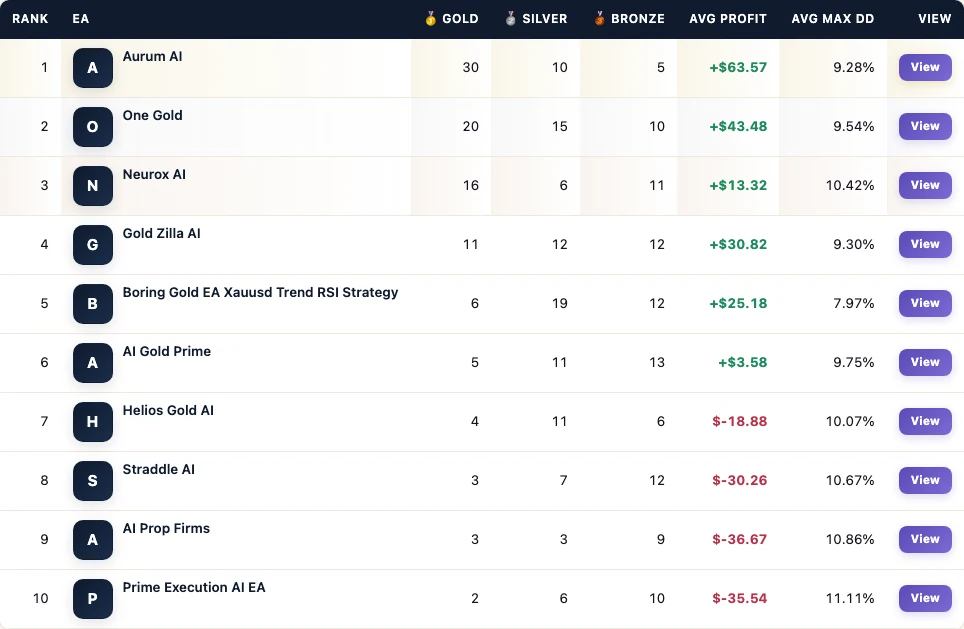Screen dimensions: 964x629
Task: Select the One Gold 'O' avatar
Action: pyautogui.click(x=93, y=127)
